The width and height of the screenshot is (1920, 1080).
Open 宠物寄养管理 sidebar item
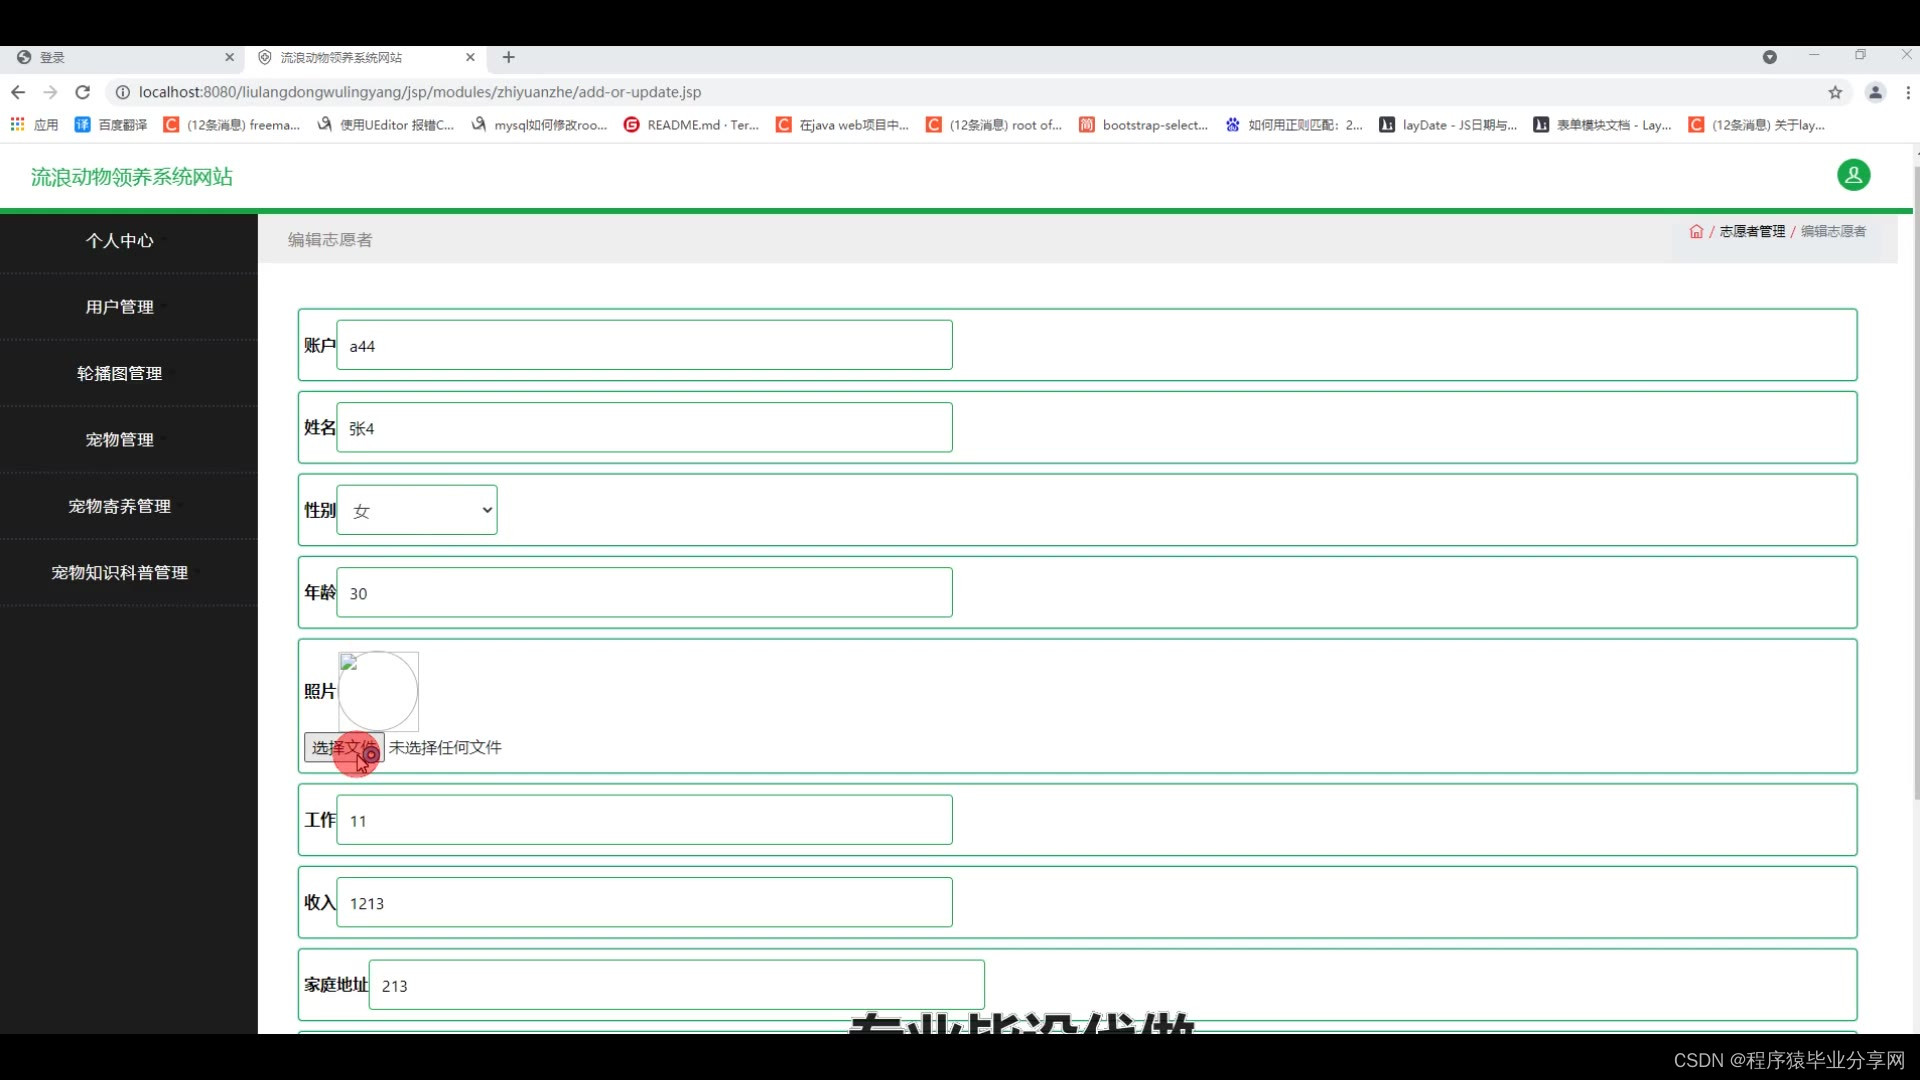(120, 506)
